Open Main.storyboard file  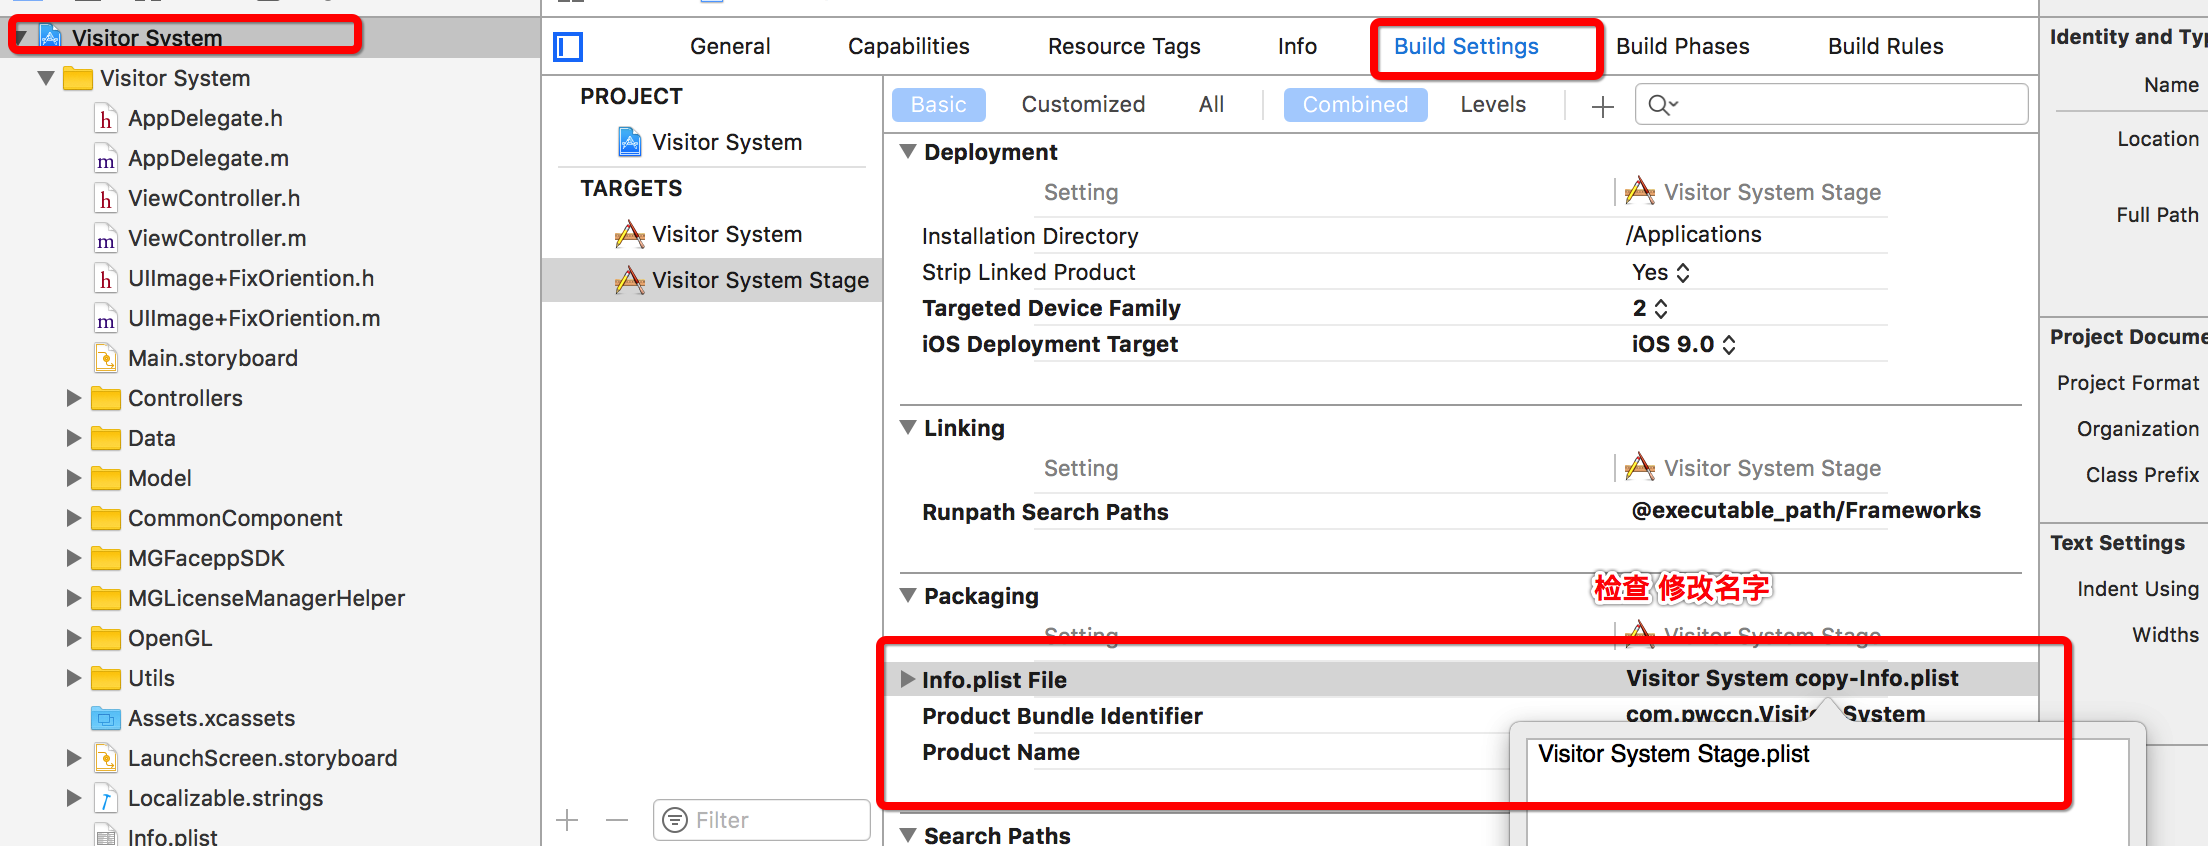212,358
